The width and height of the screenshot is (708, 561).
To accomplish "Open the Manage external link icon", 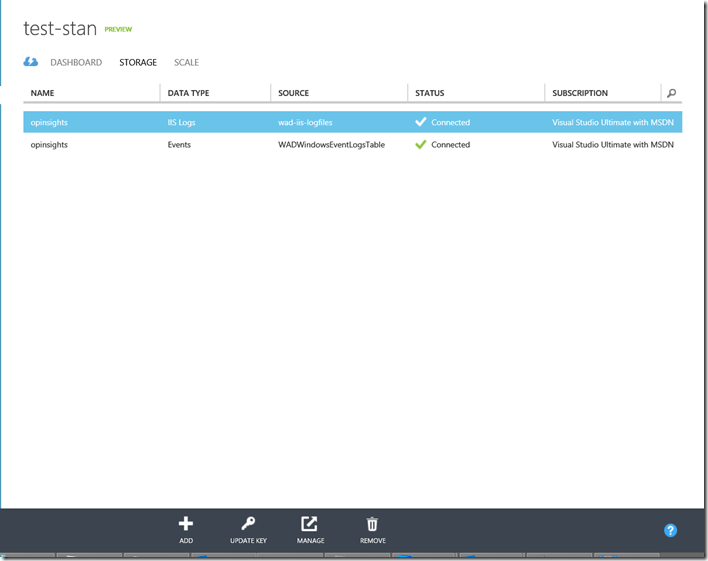I will point(310,524).
